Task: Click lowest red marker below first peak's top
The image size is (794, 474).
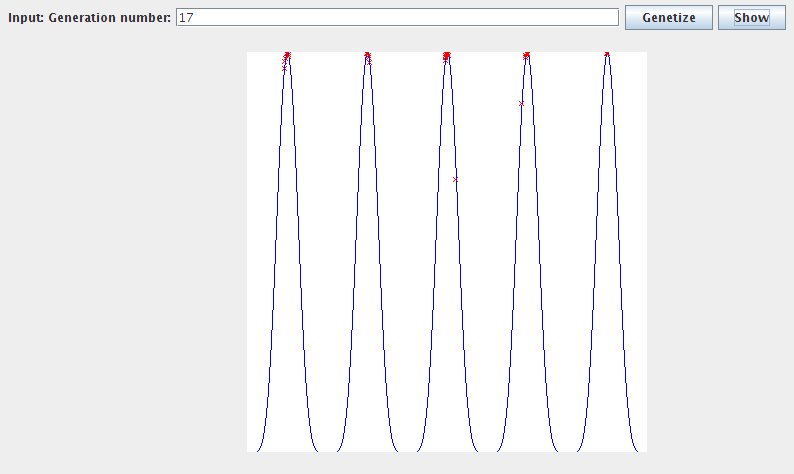Action: pyautogui.click(x=284, y=69)
